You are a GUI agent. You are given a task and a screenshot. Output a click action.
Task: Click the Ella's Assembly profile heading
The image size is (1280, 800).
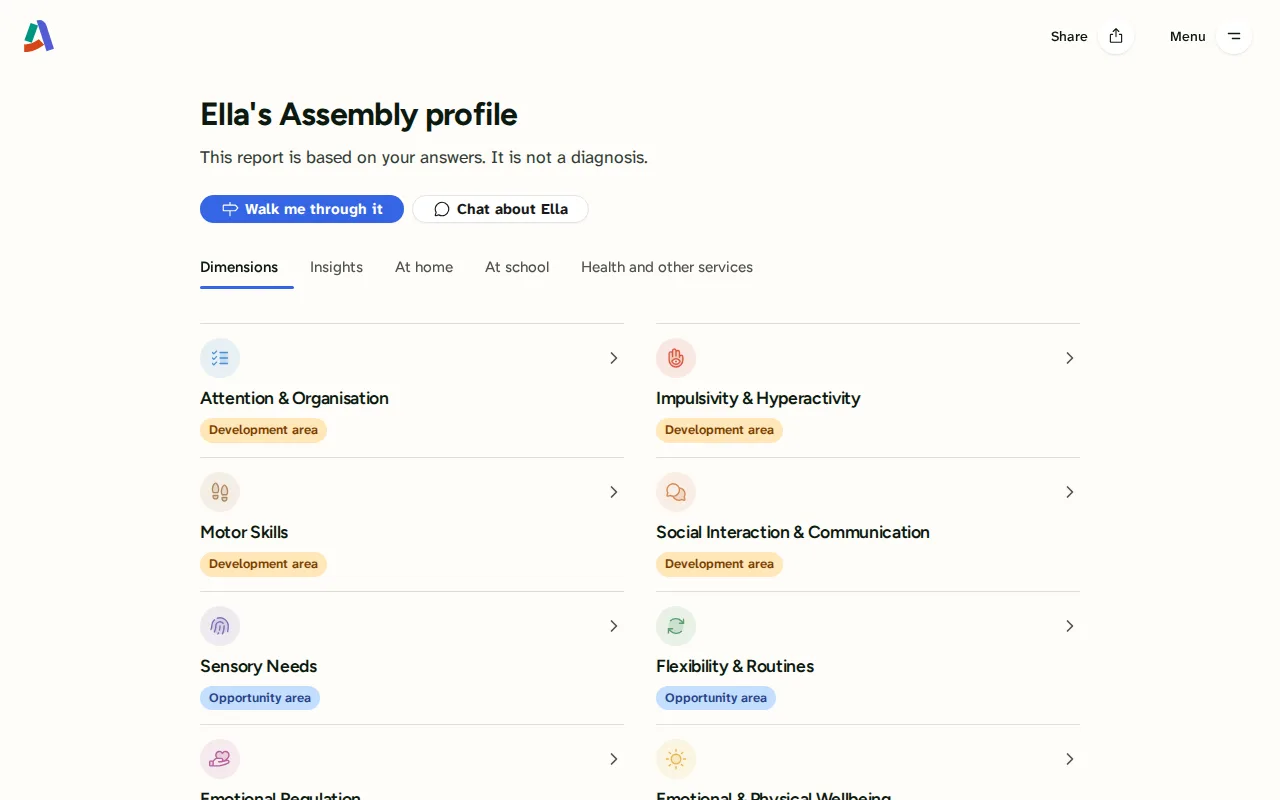(359, 114)
